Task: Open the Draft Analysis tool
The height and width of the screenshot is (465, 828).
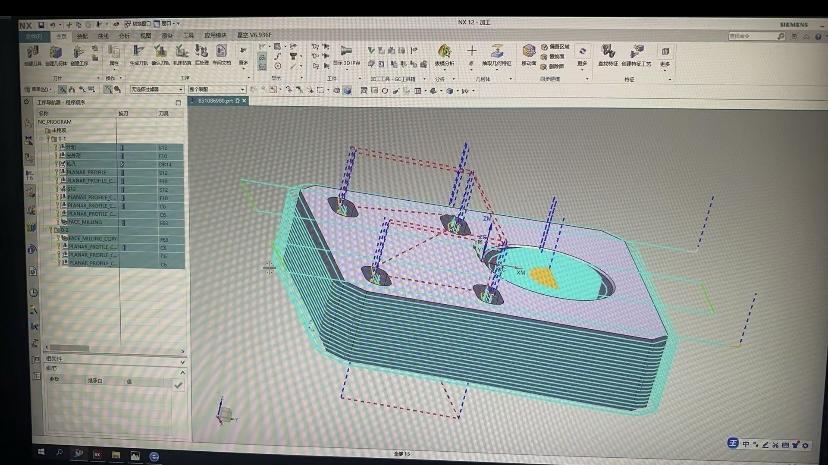Action: tap(443, 53)
